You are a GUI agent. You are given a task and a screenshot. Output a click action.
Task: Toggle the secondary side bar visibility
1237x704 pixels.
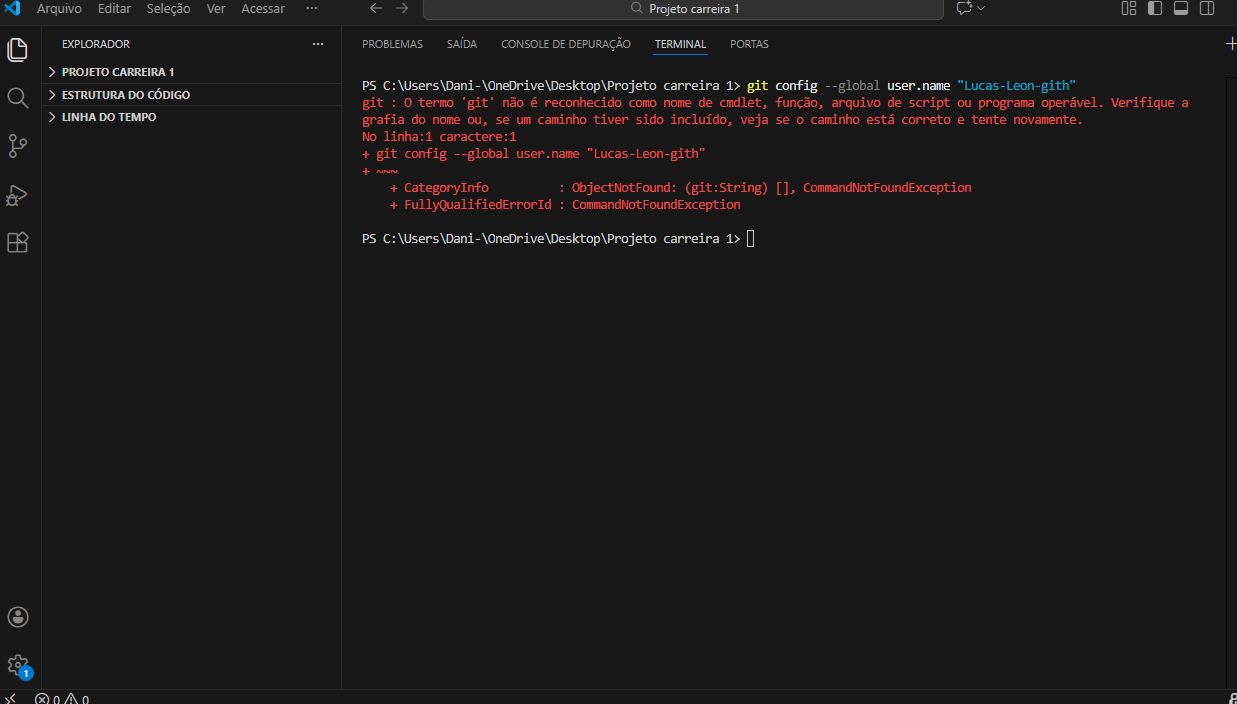(x=1207, y=8)
